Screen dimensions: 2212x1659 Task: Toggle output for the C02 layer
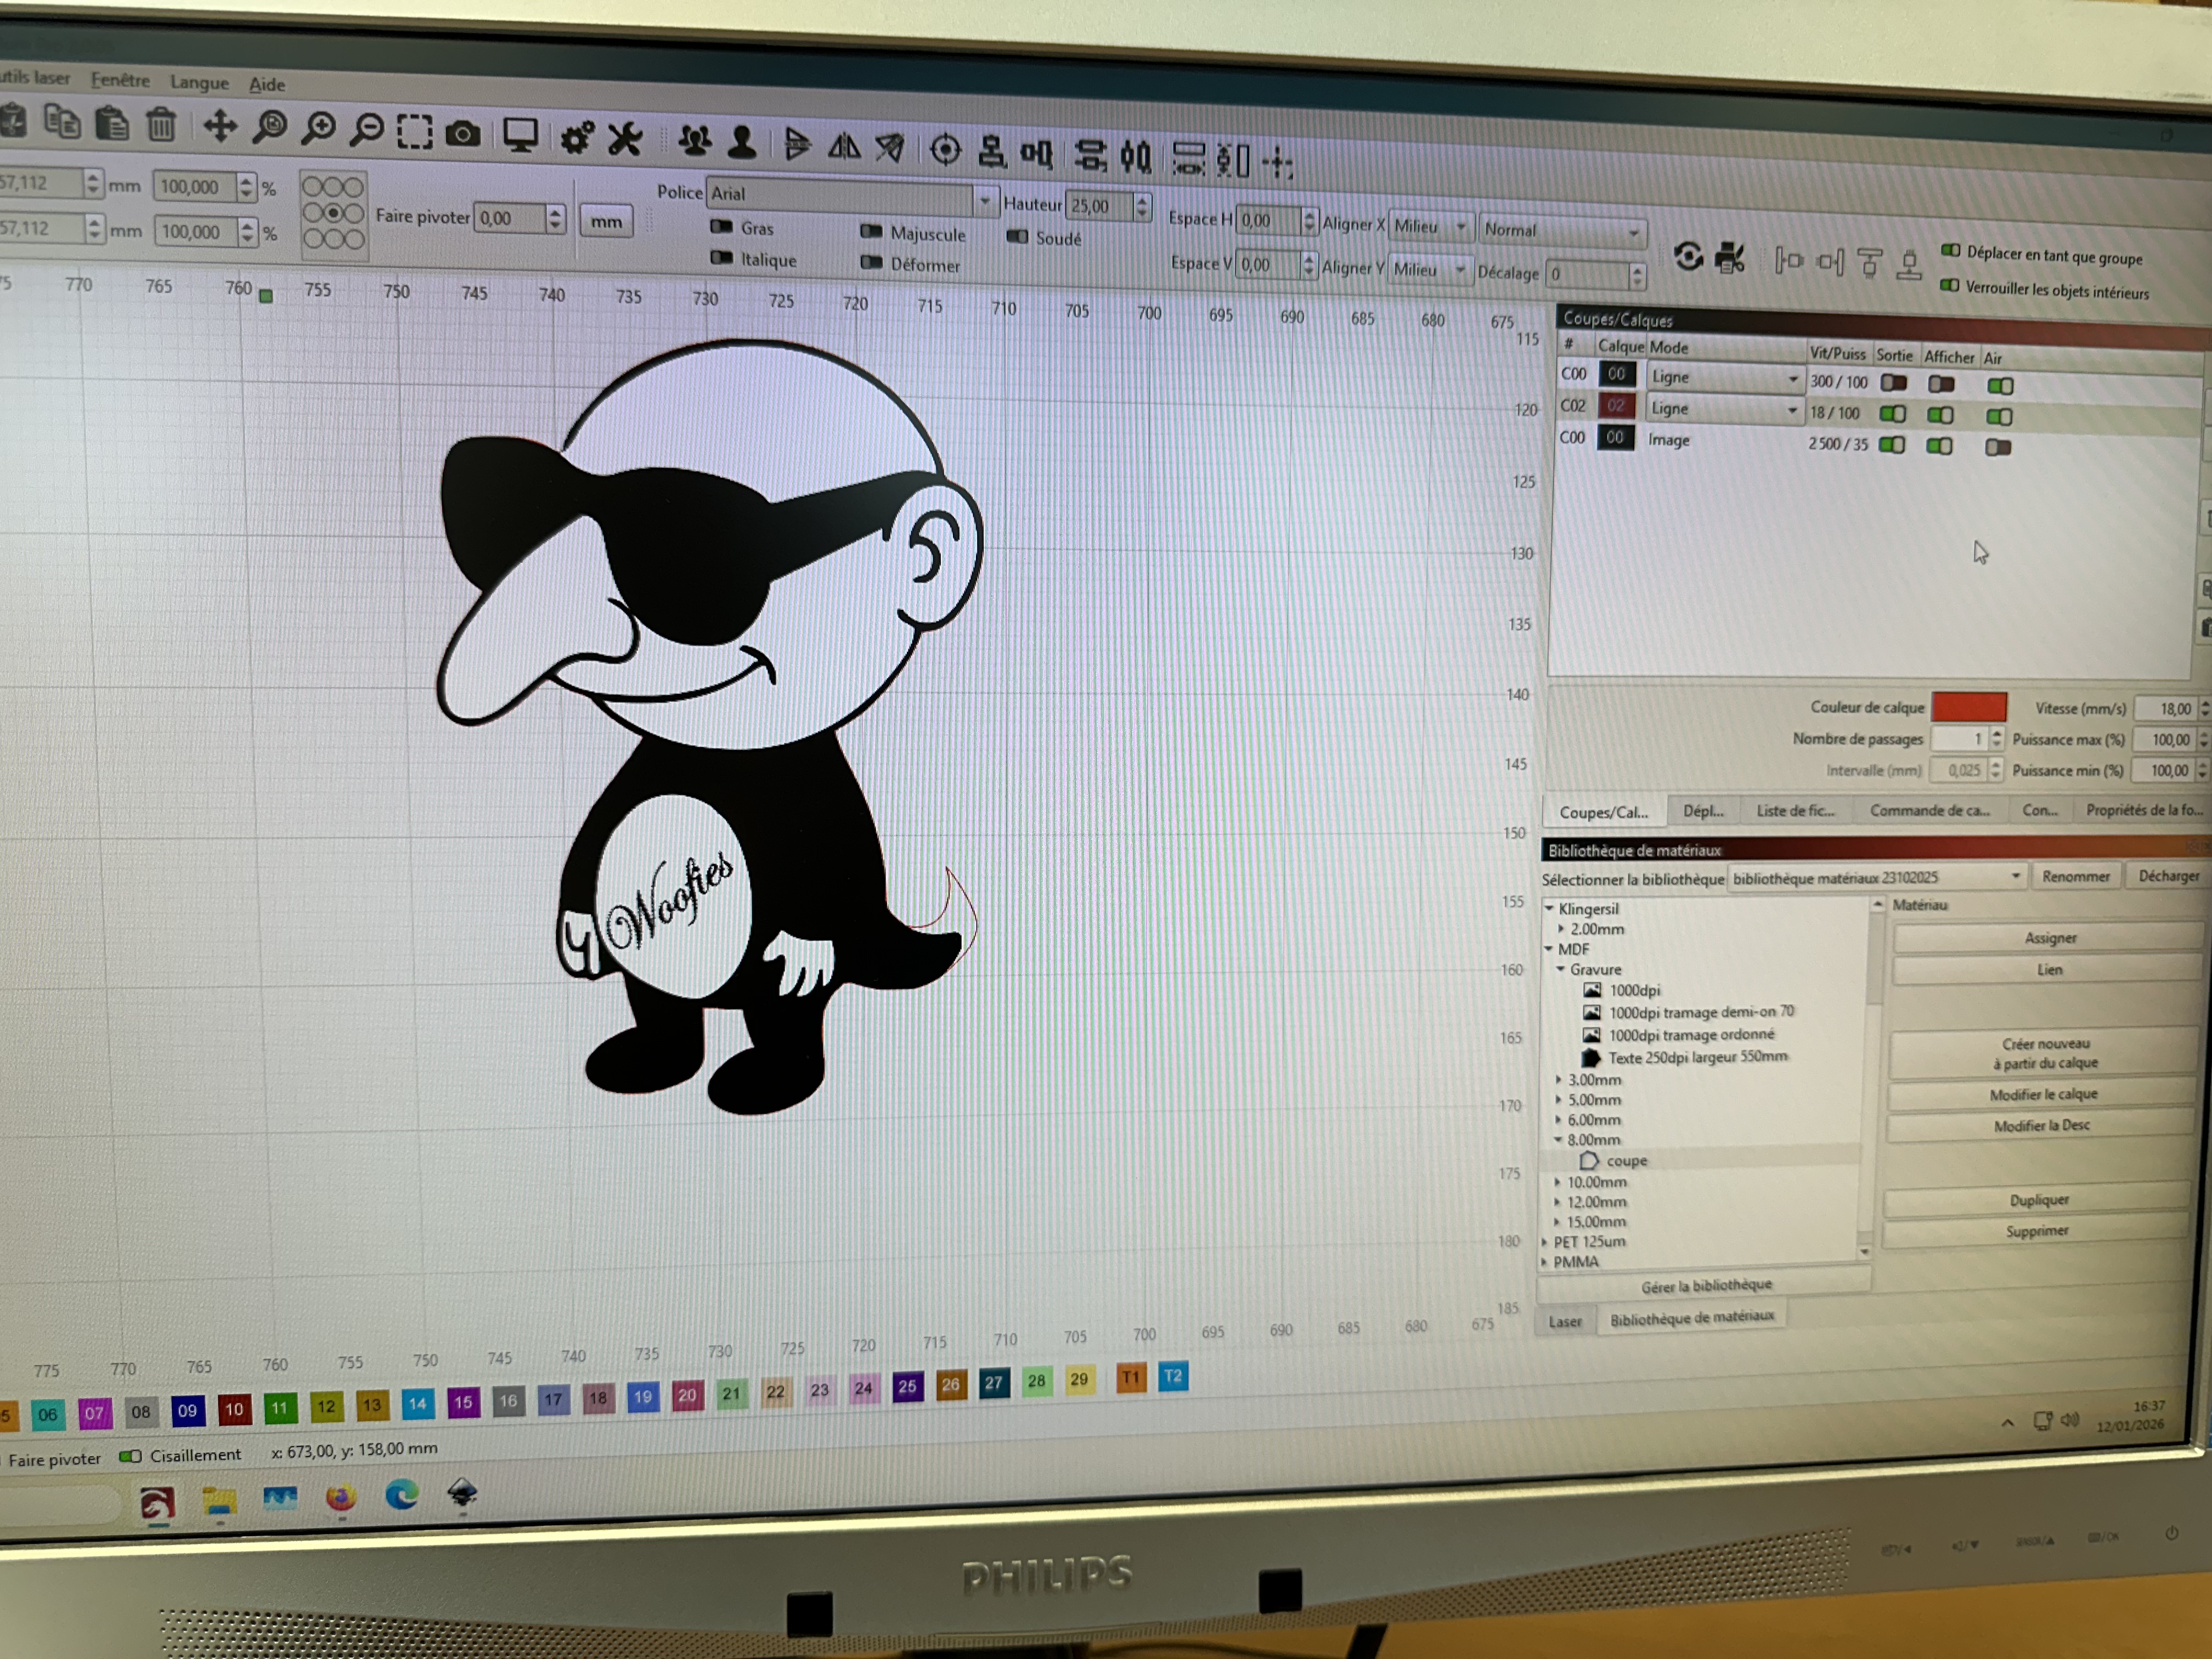[1892, 414]
